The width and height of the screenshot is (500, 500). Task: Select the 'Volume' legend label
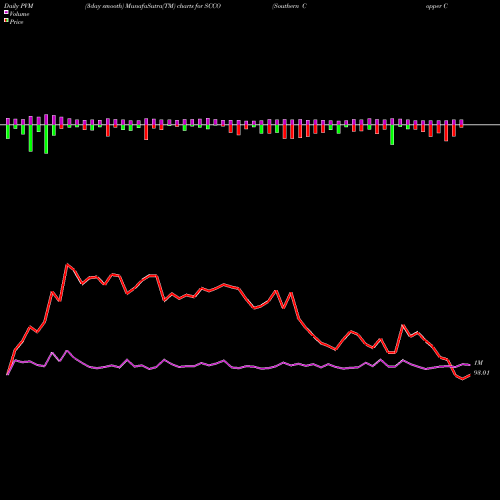point(19,14)
